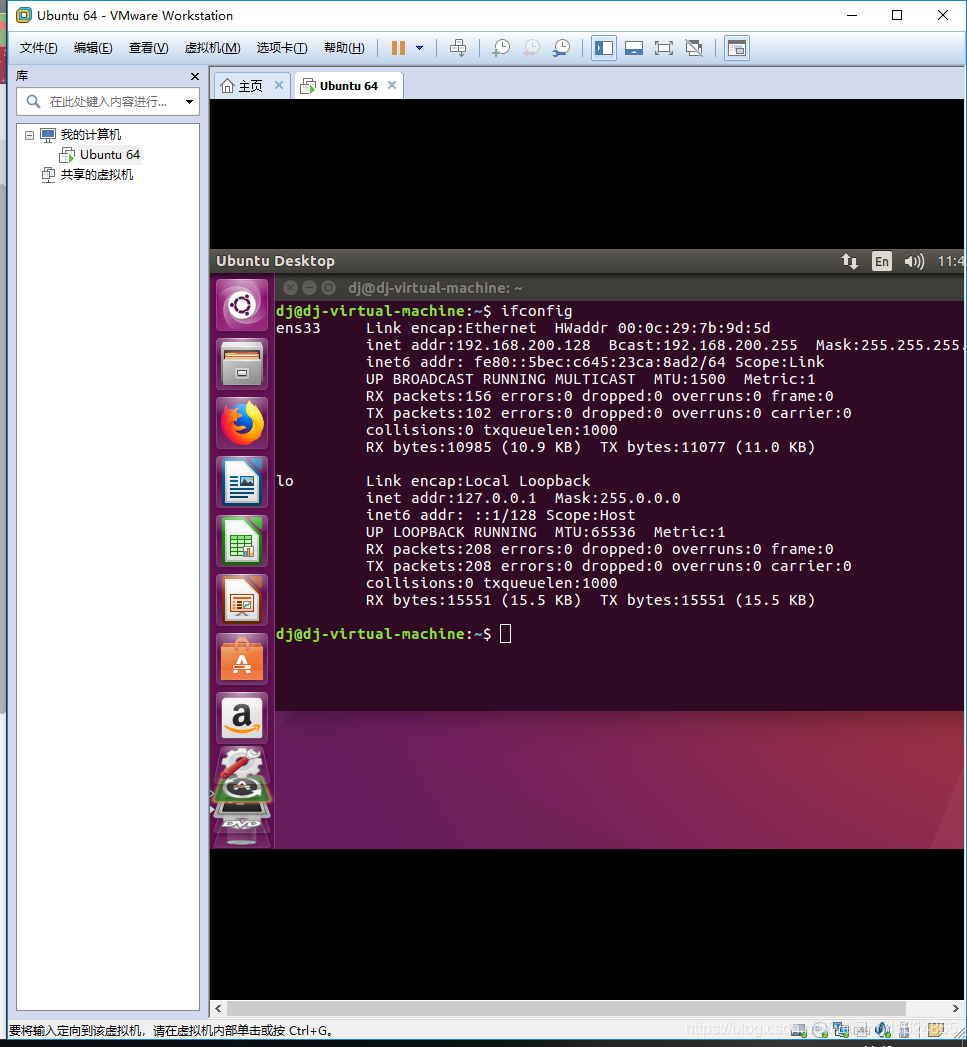Open the 文件(F) menu
Image resolution: width=967 pixels, height=1047 pixels.
(x=38, y=48)
